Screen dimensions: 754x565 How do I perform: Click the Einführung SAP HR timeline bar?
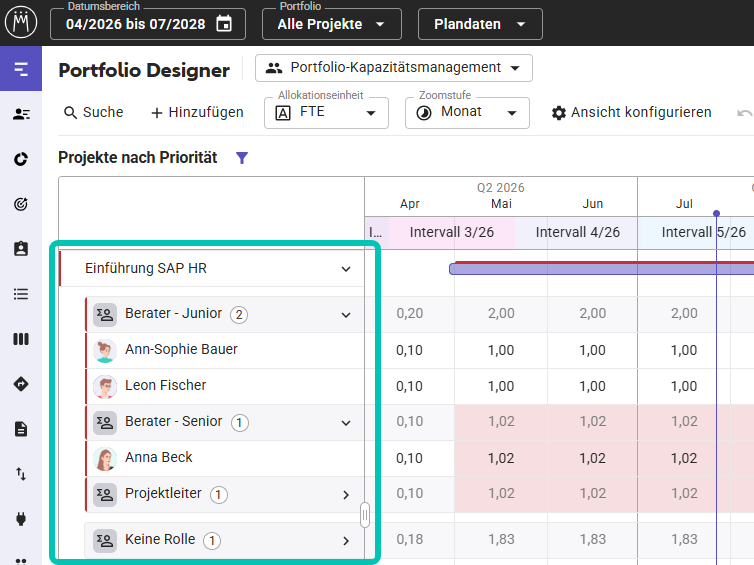point(602,268)
